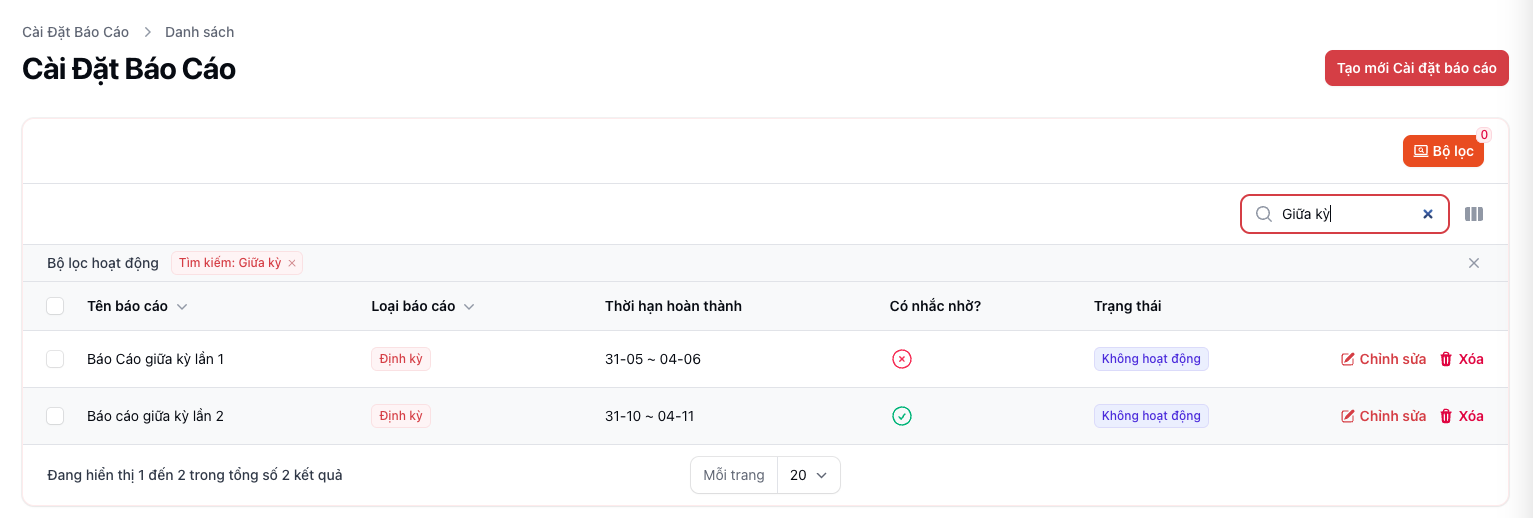Open the "Bộ lọc" filter button

1443,151
